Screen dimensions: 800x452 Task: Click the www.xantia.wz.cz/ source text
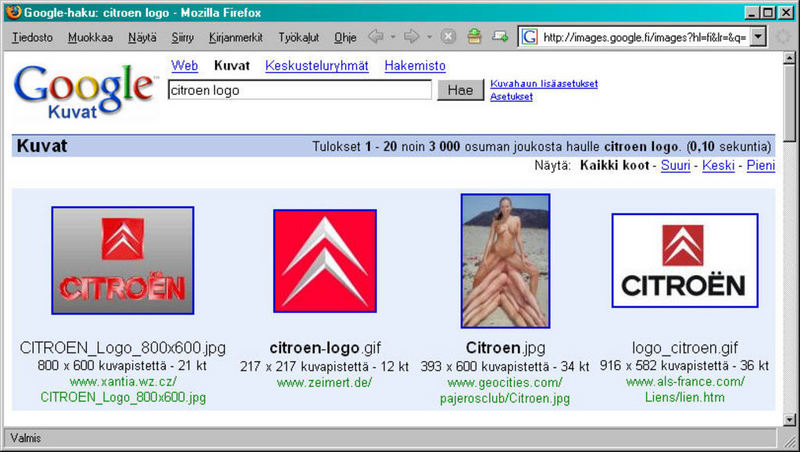(123, 382)
